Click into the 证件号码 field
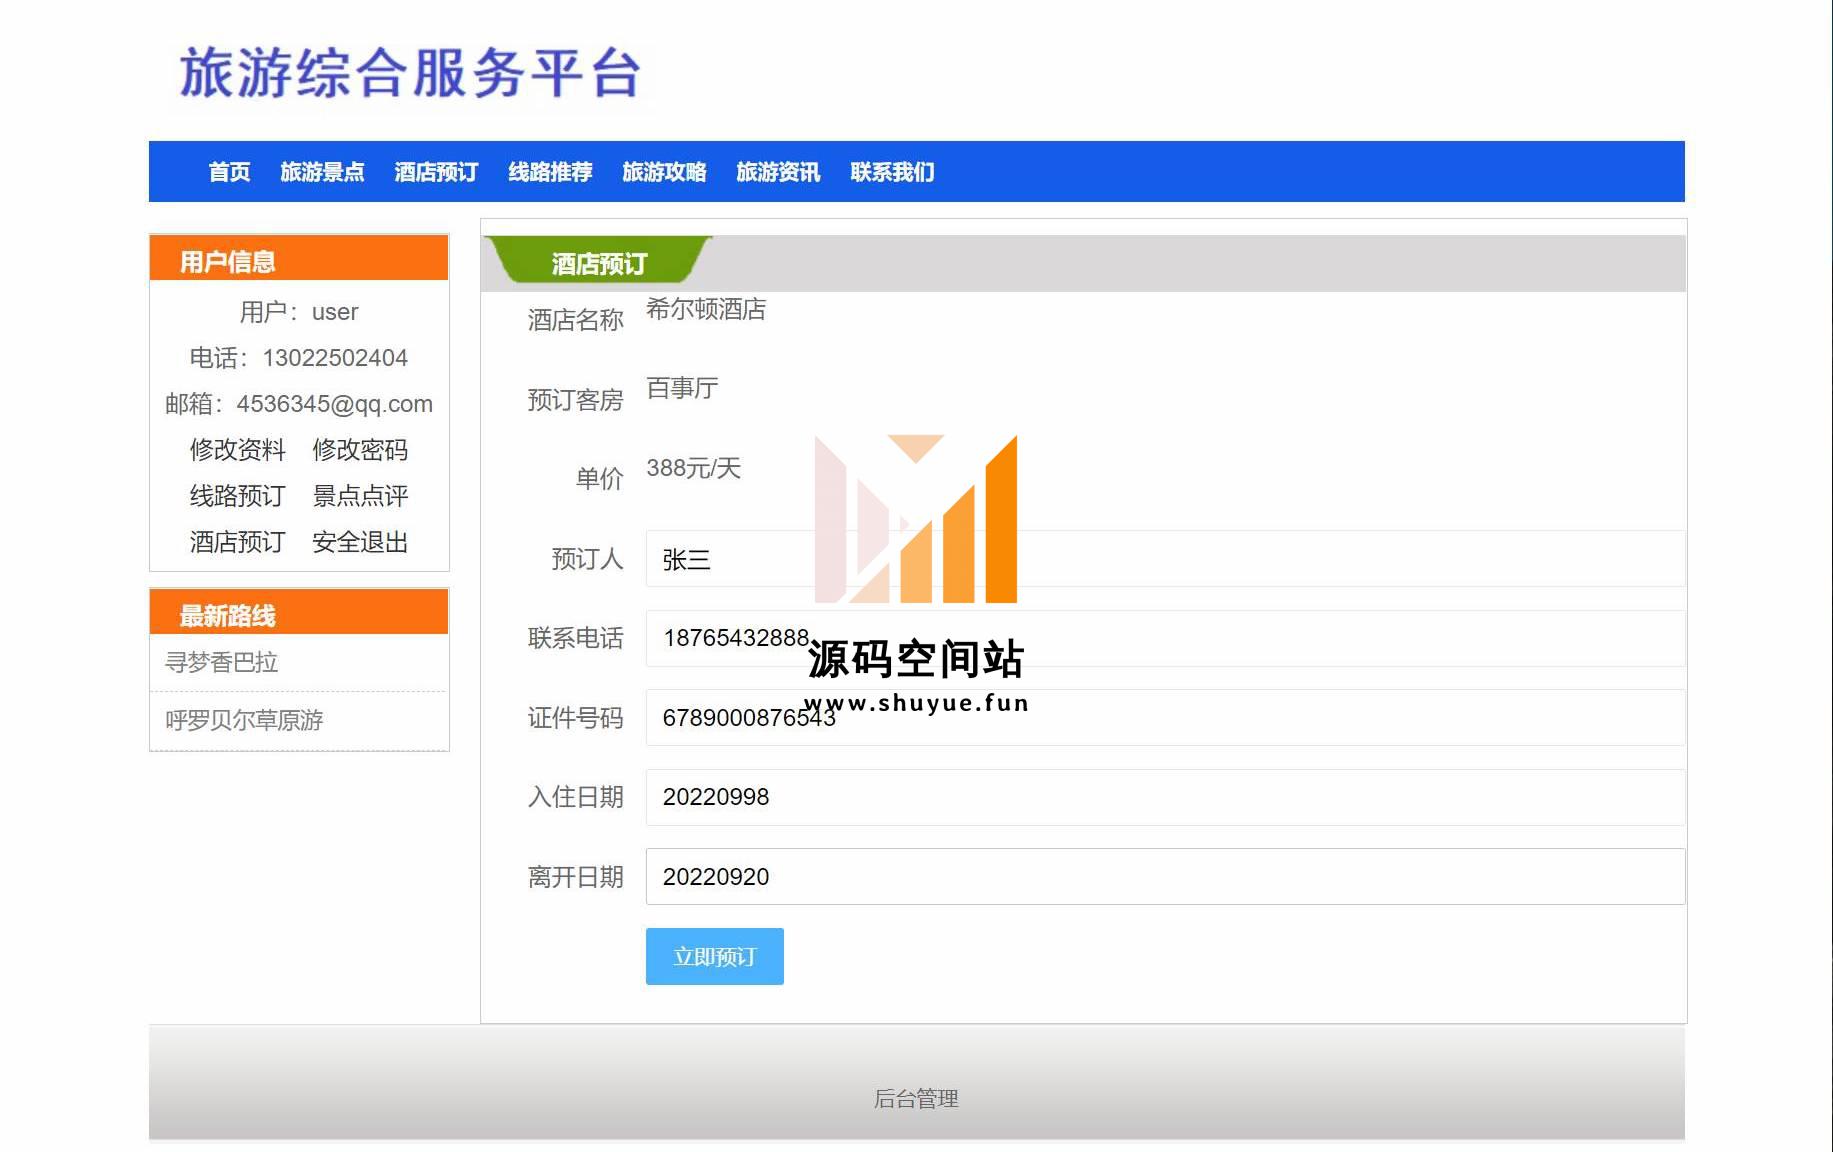 [1165, 718]
